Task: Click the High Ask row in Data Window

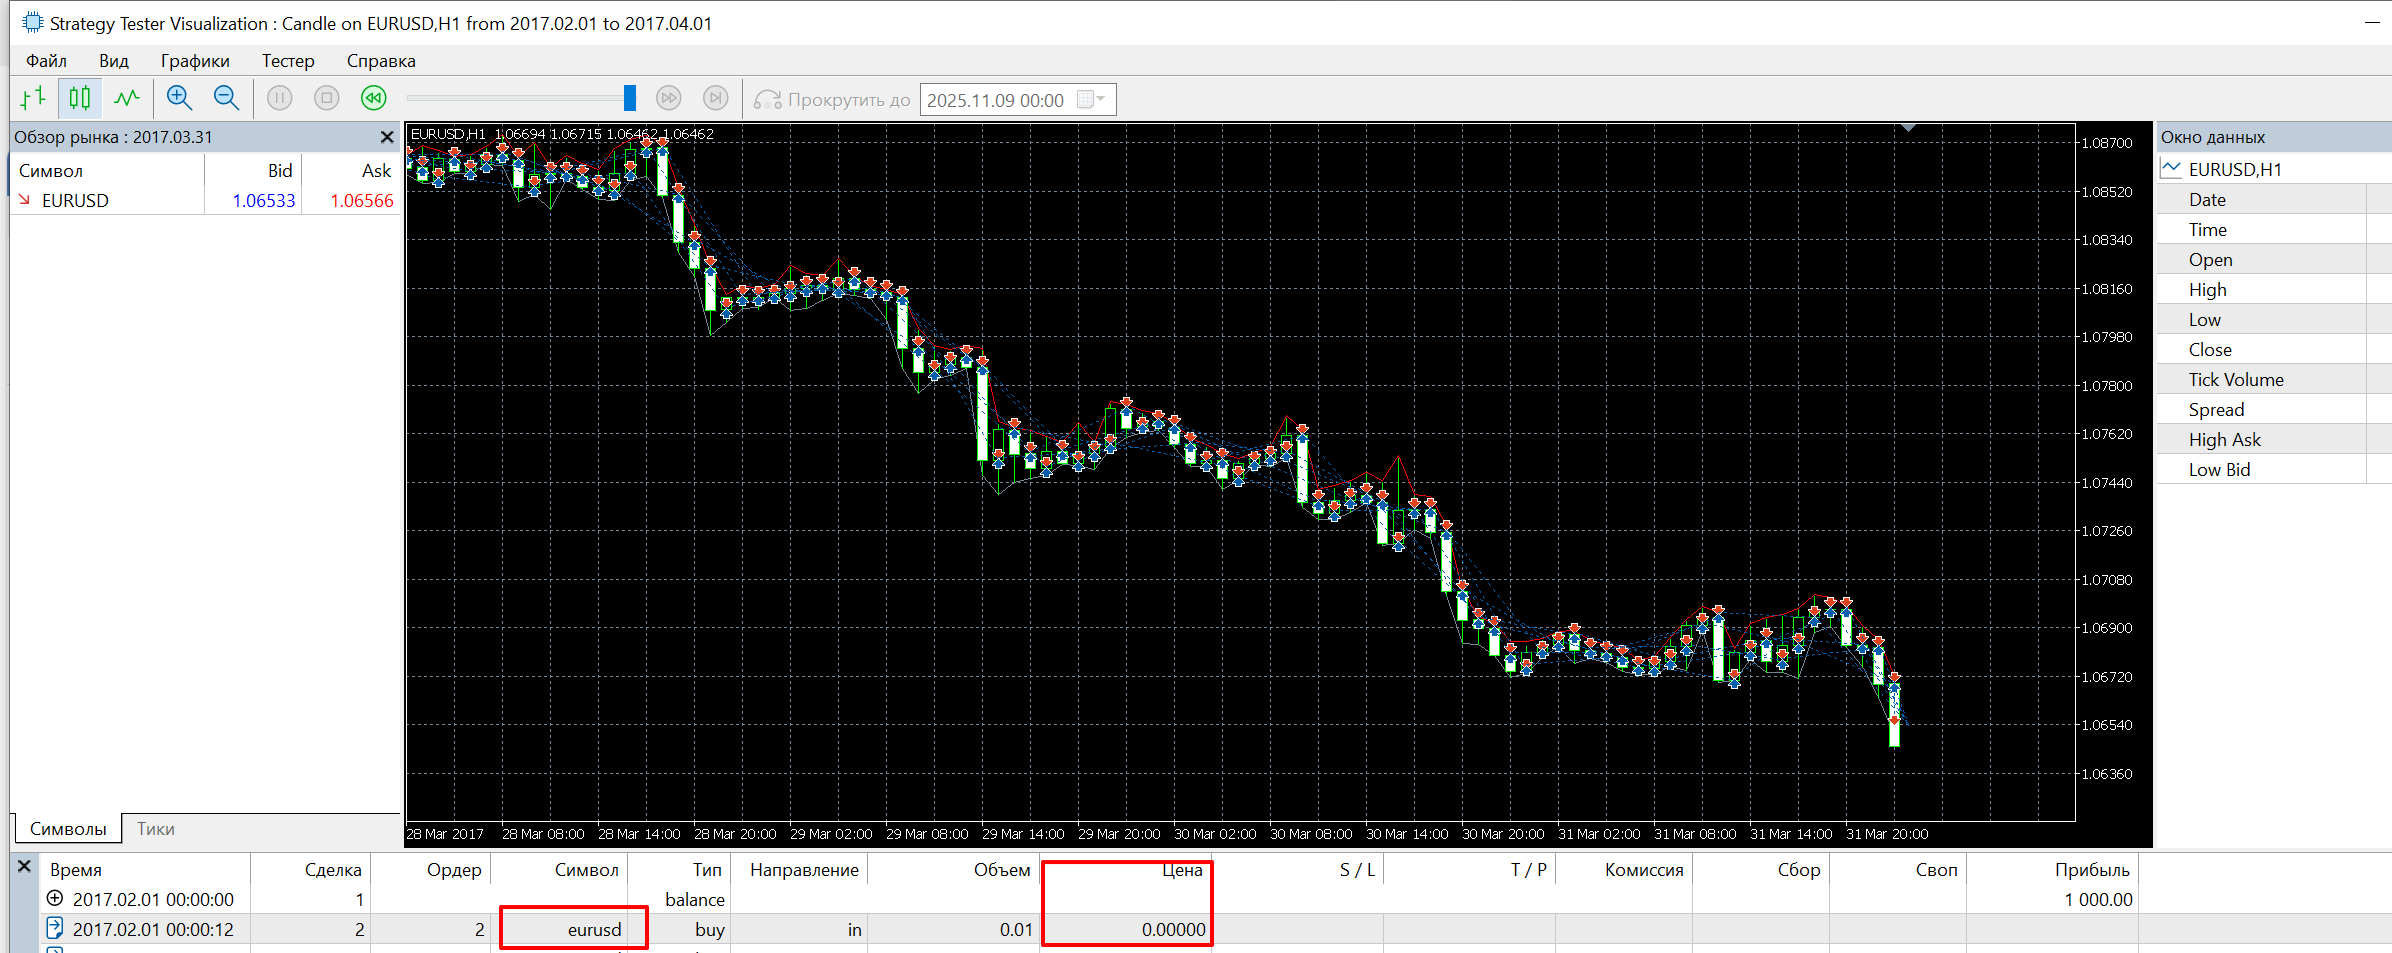Action: pyautogui.click(x=2272, y=440)
